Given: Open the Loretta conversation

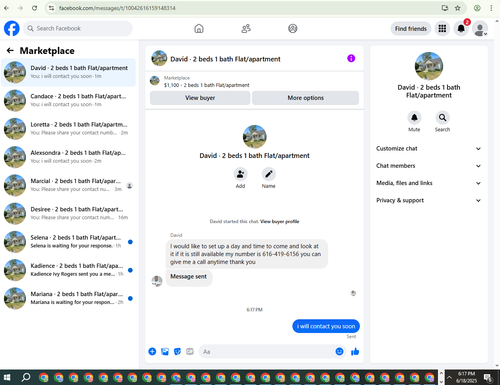Looking at the screenshot, I should [x=68, y=128].
